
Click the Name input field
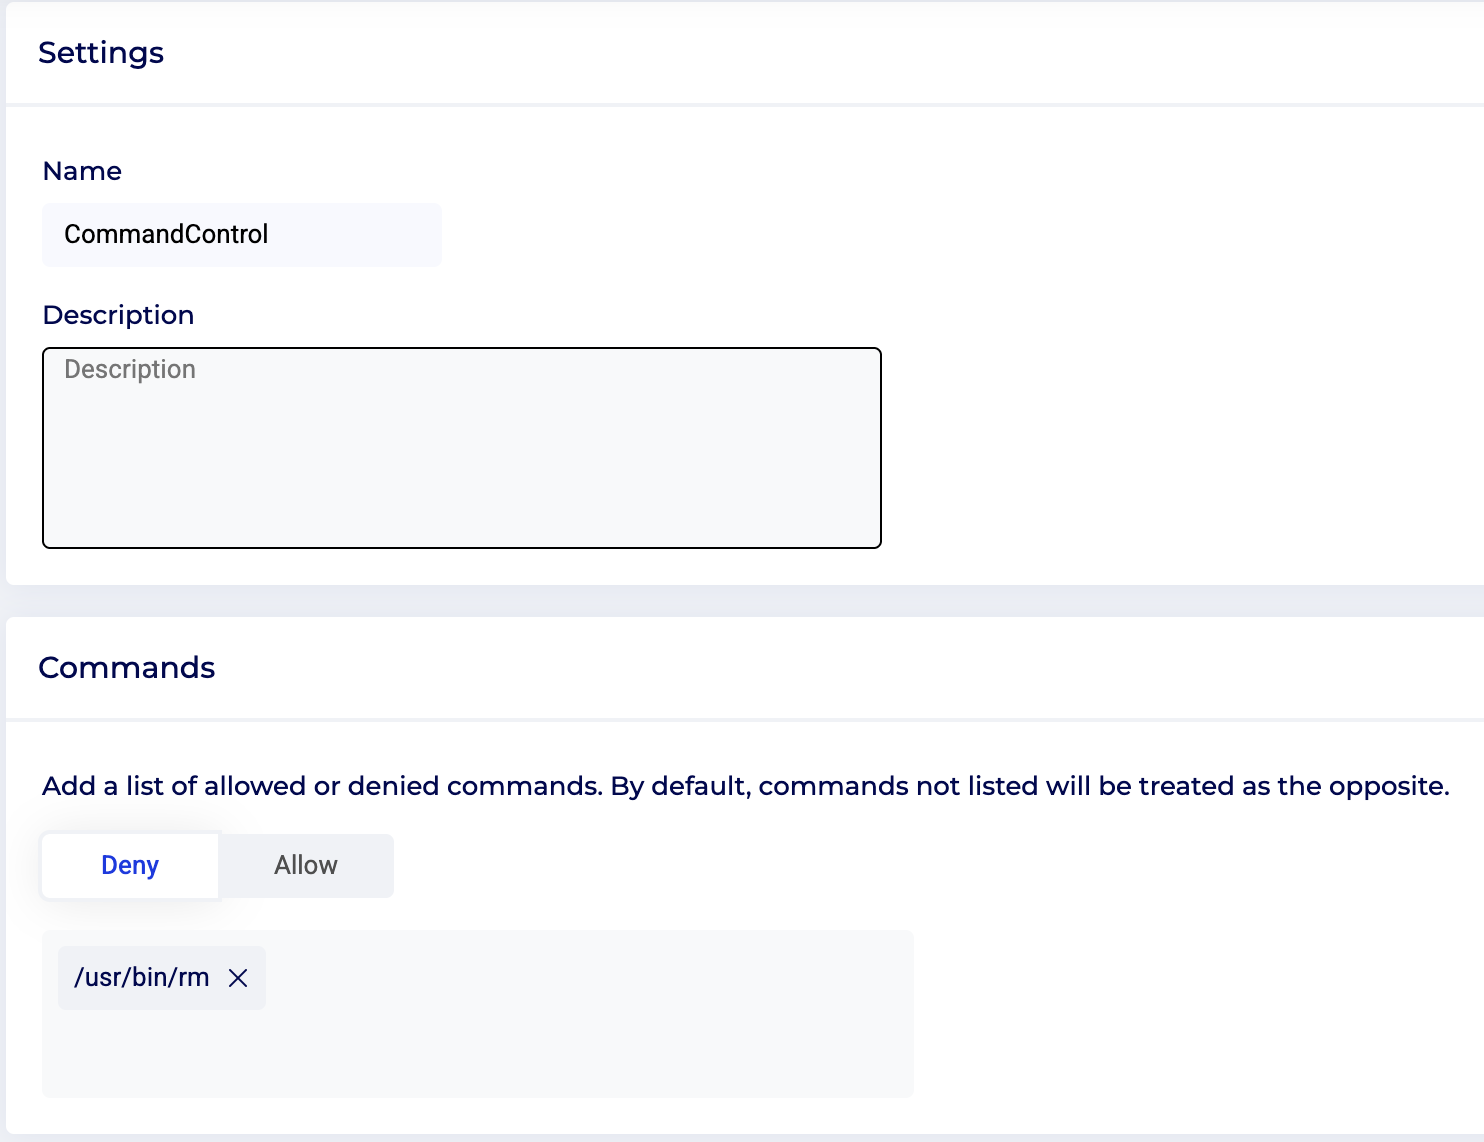tap(241, 234)
